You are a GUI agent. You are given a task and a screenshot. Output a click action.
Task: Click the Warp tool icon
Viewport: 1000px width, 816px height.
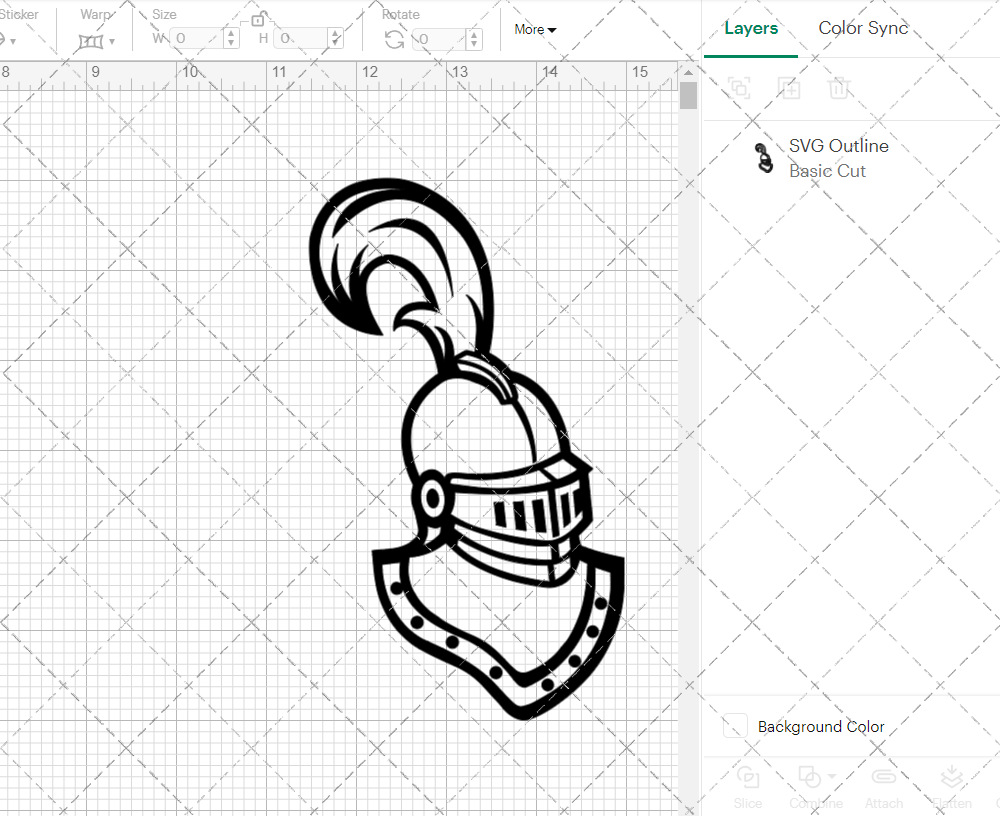click(91, 42)
